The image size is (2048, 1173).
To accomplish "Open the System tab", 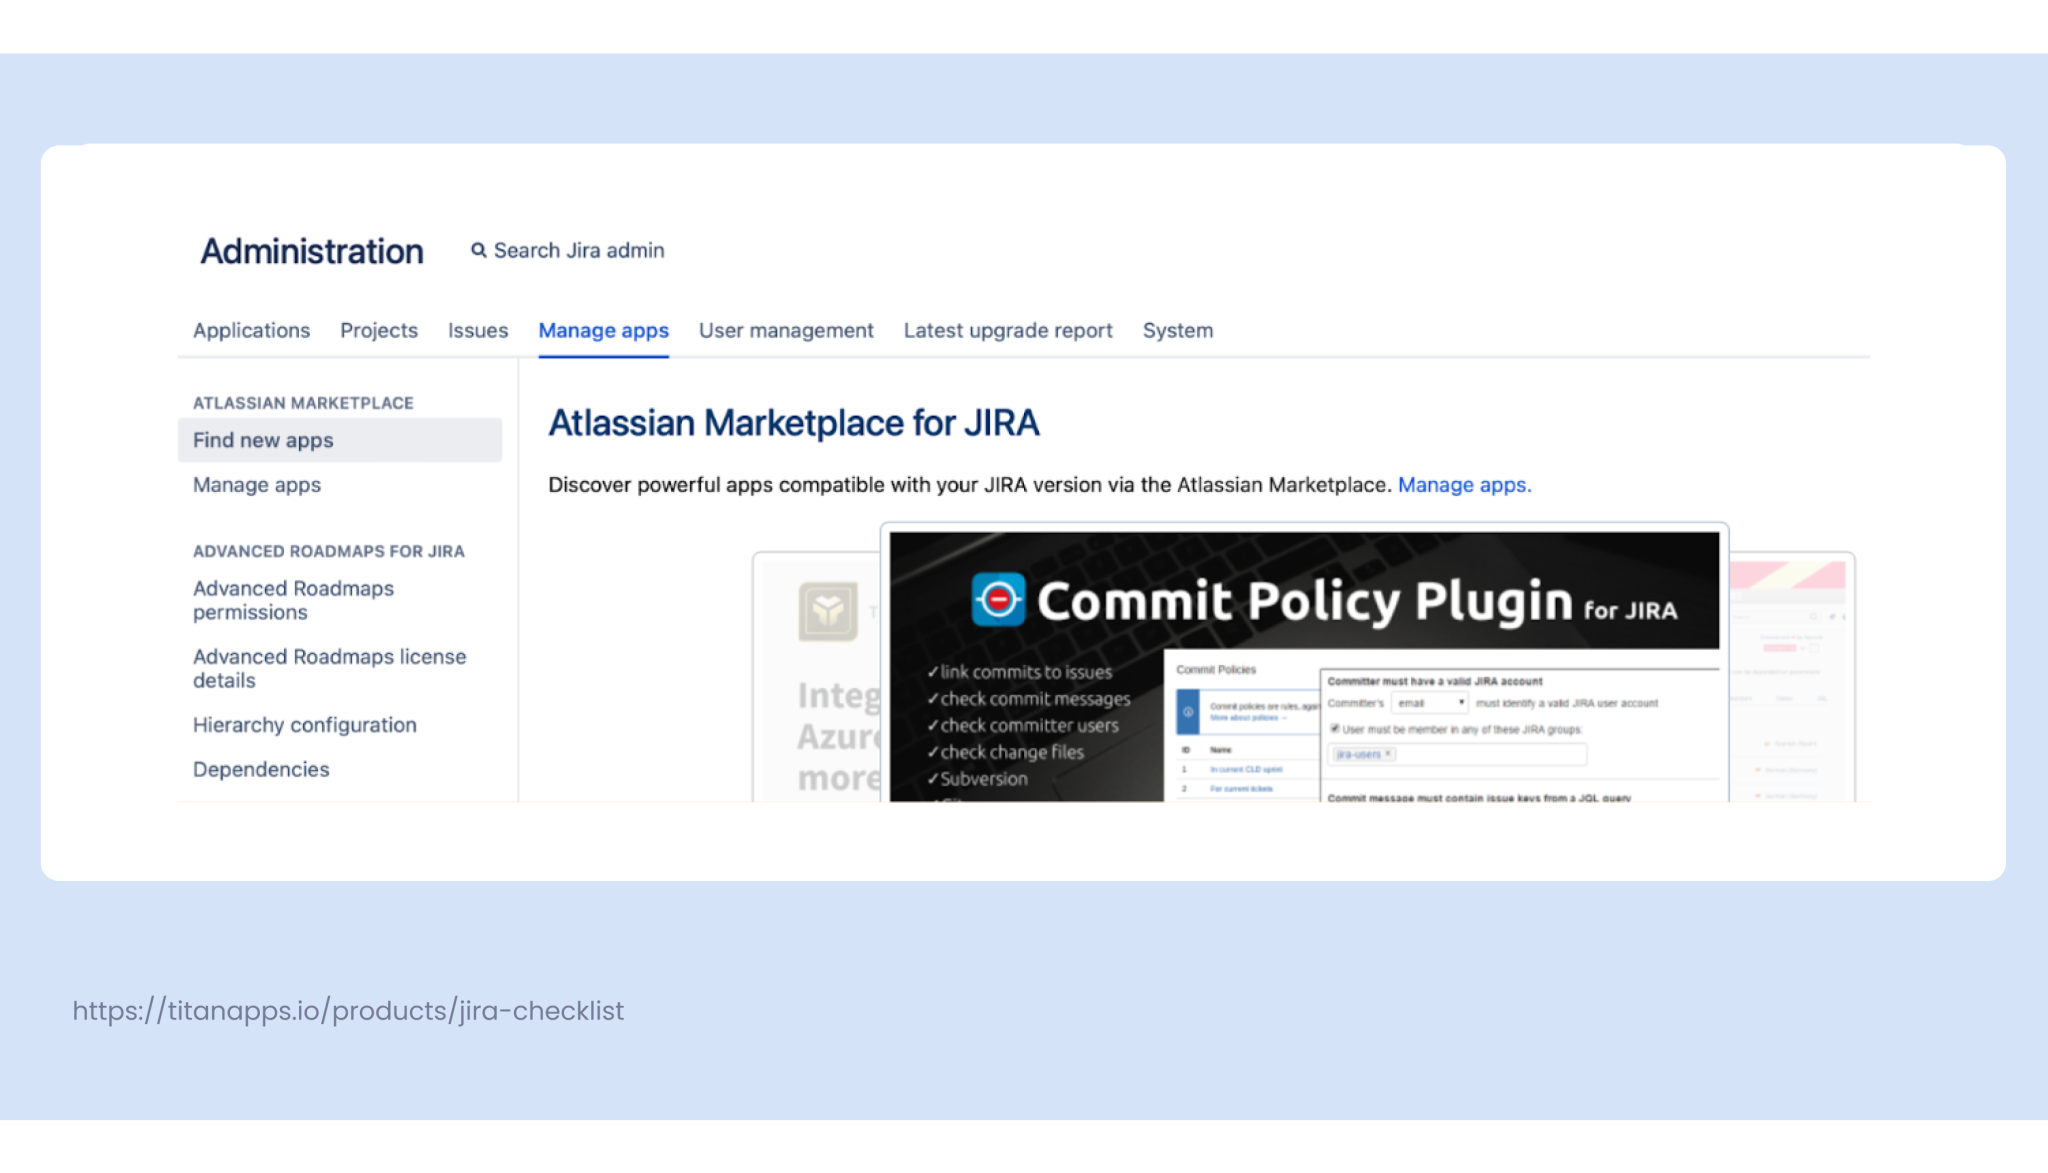I will (x=1177, y=330).
